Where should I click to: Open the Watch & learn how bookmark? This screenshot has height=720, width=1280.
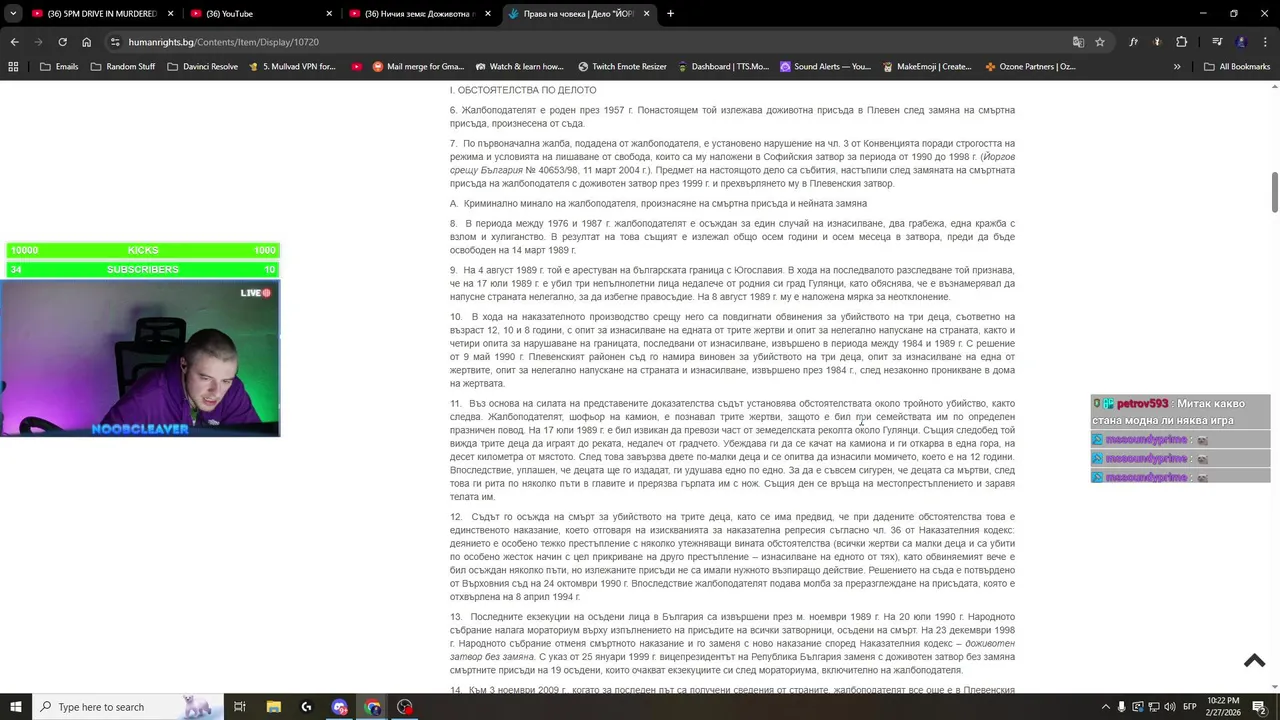pyautogui.click(x=520, y=67)
